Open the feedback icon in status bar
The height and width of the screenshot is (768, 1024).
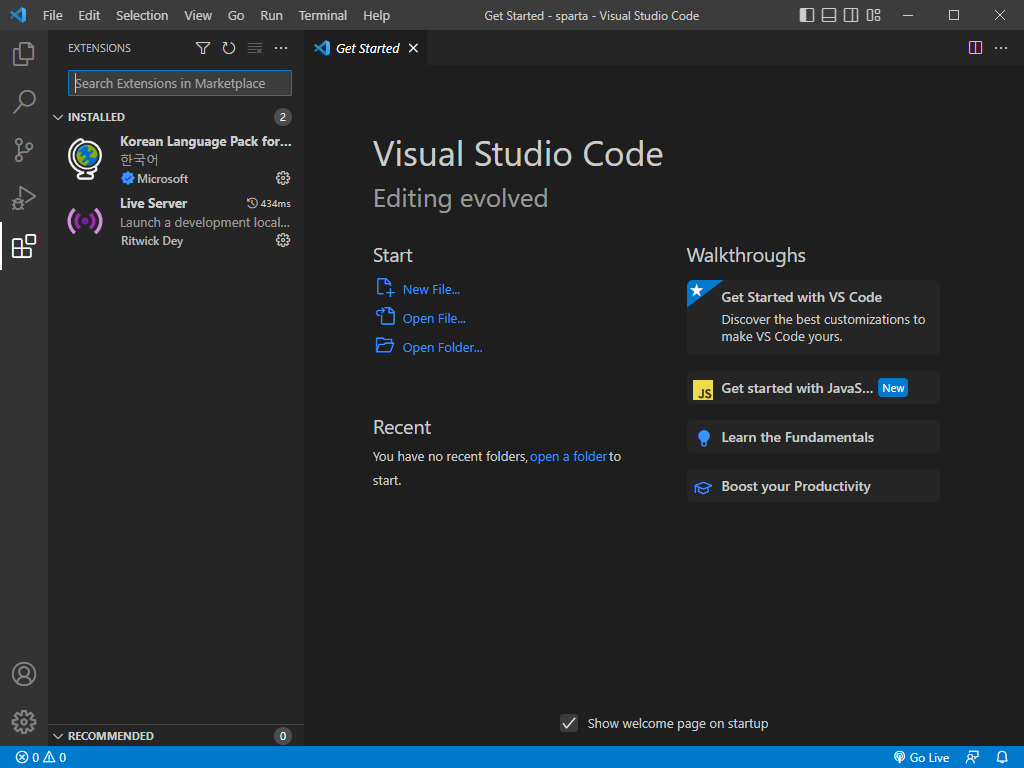click(972, 758)
